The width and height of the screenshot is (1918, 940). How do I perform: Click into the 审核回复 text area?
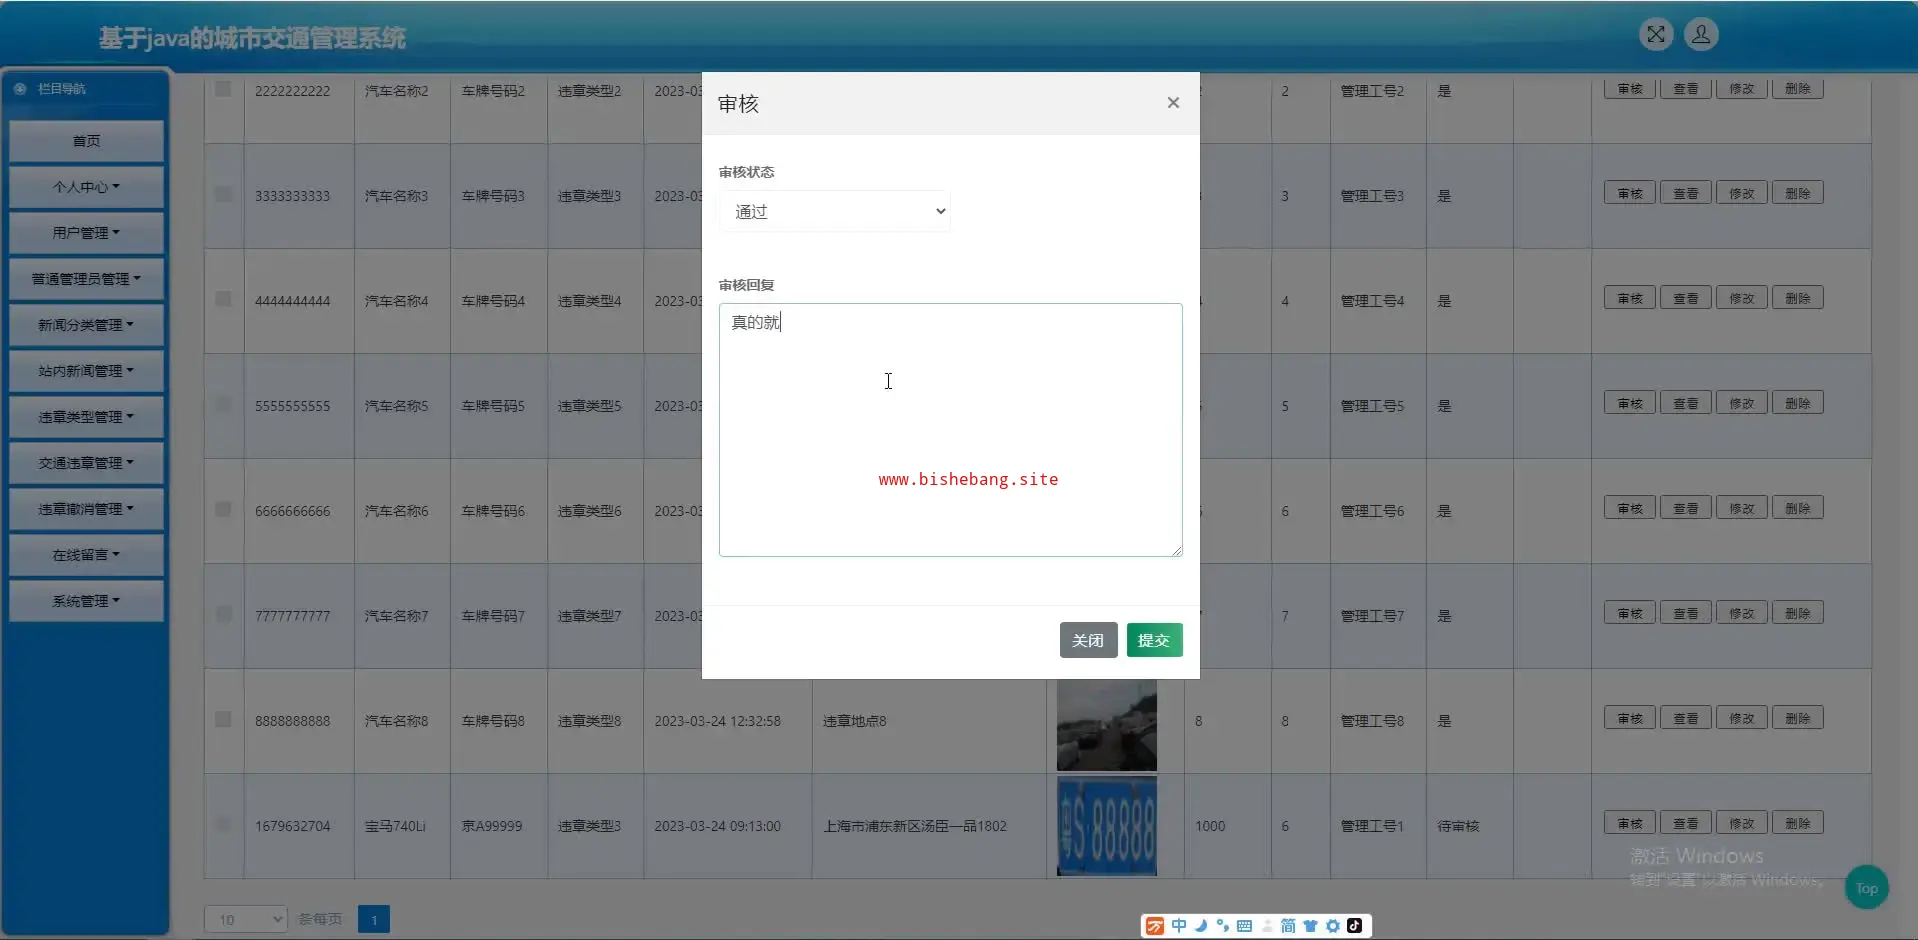(950, 430)
